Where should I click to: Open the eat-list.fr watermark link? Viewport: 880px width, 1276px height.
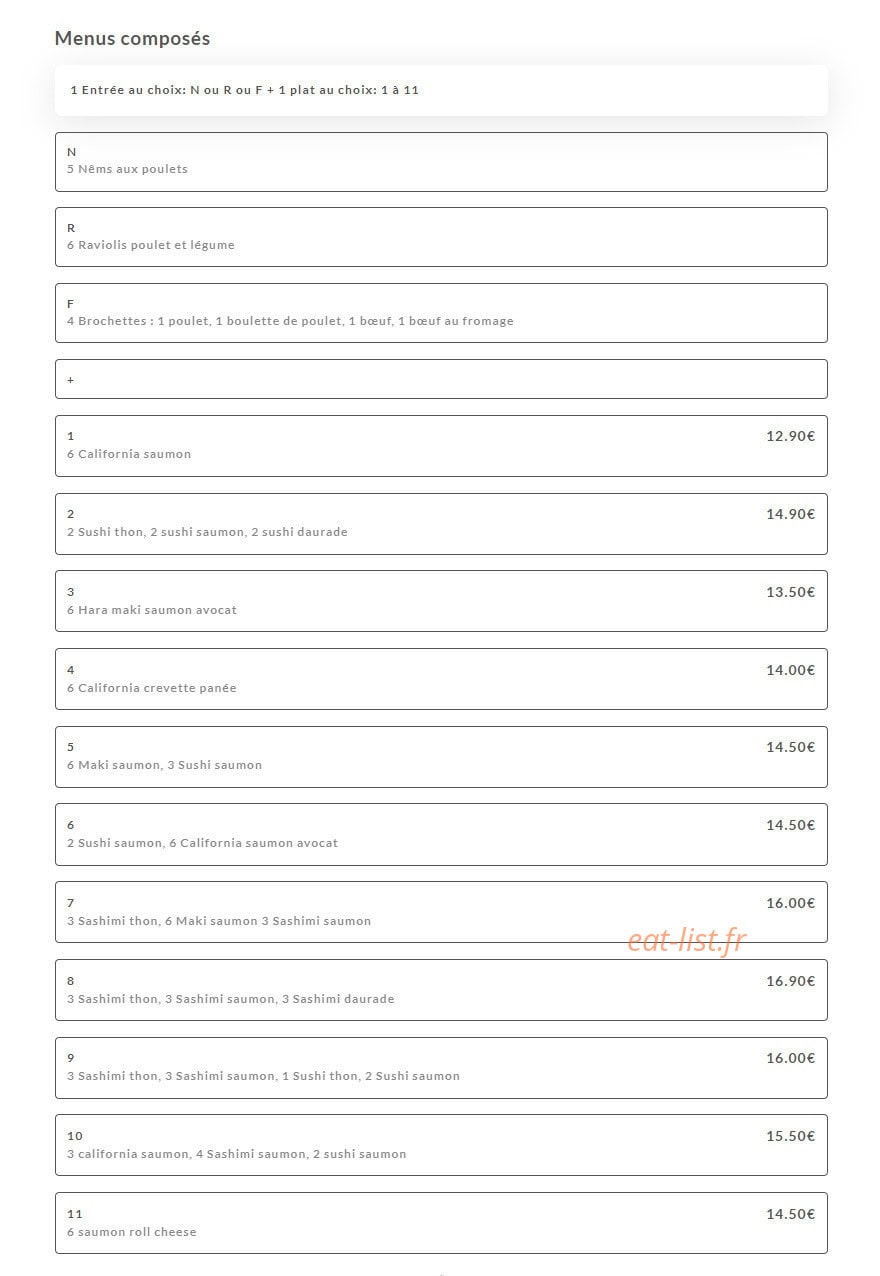pyautogui.click(x=687, y=940)
